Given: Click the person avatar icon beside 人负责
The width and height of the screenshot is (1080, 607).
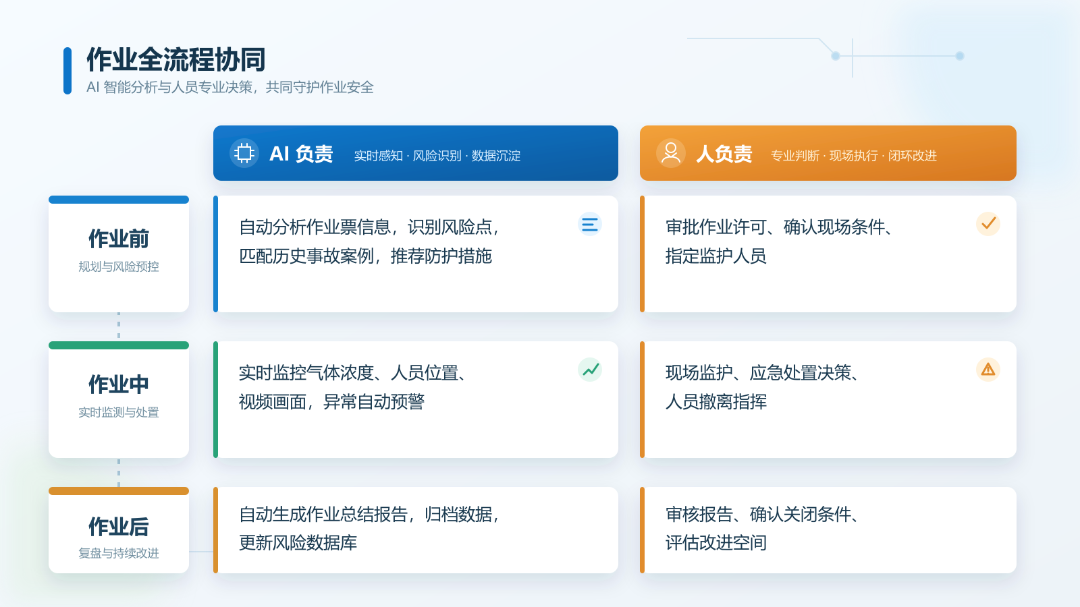Looking at the screenshot, I should [670, 153].
